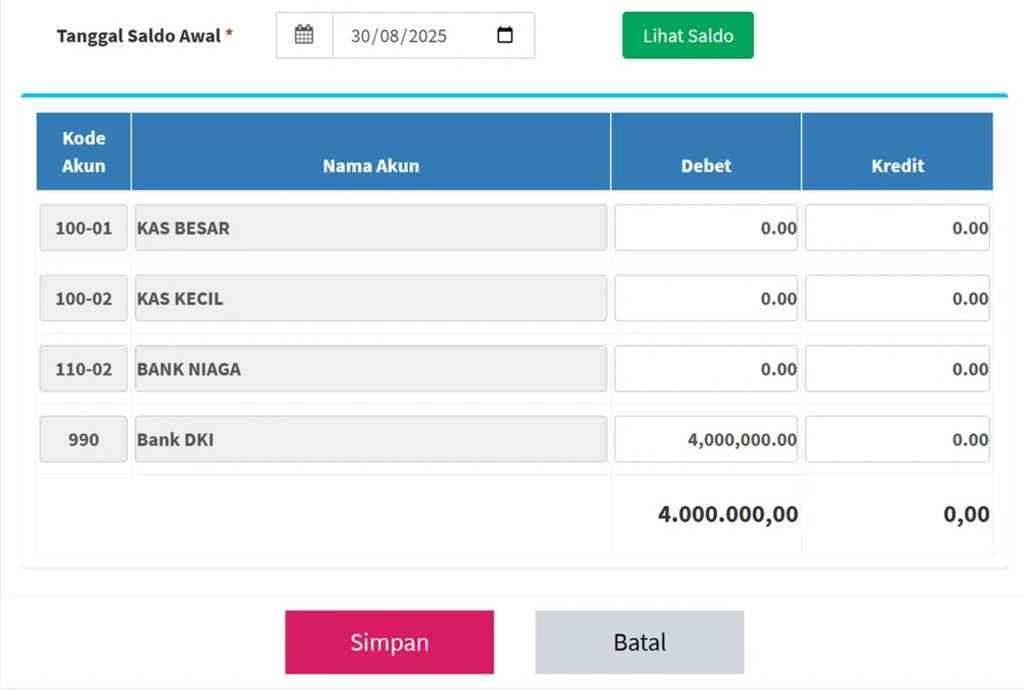Click the Simpan button
Screen dimensions: 1024x690
[389, 642]
